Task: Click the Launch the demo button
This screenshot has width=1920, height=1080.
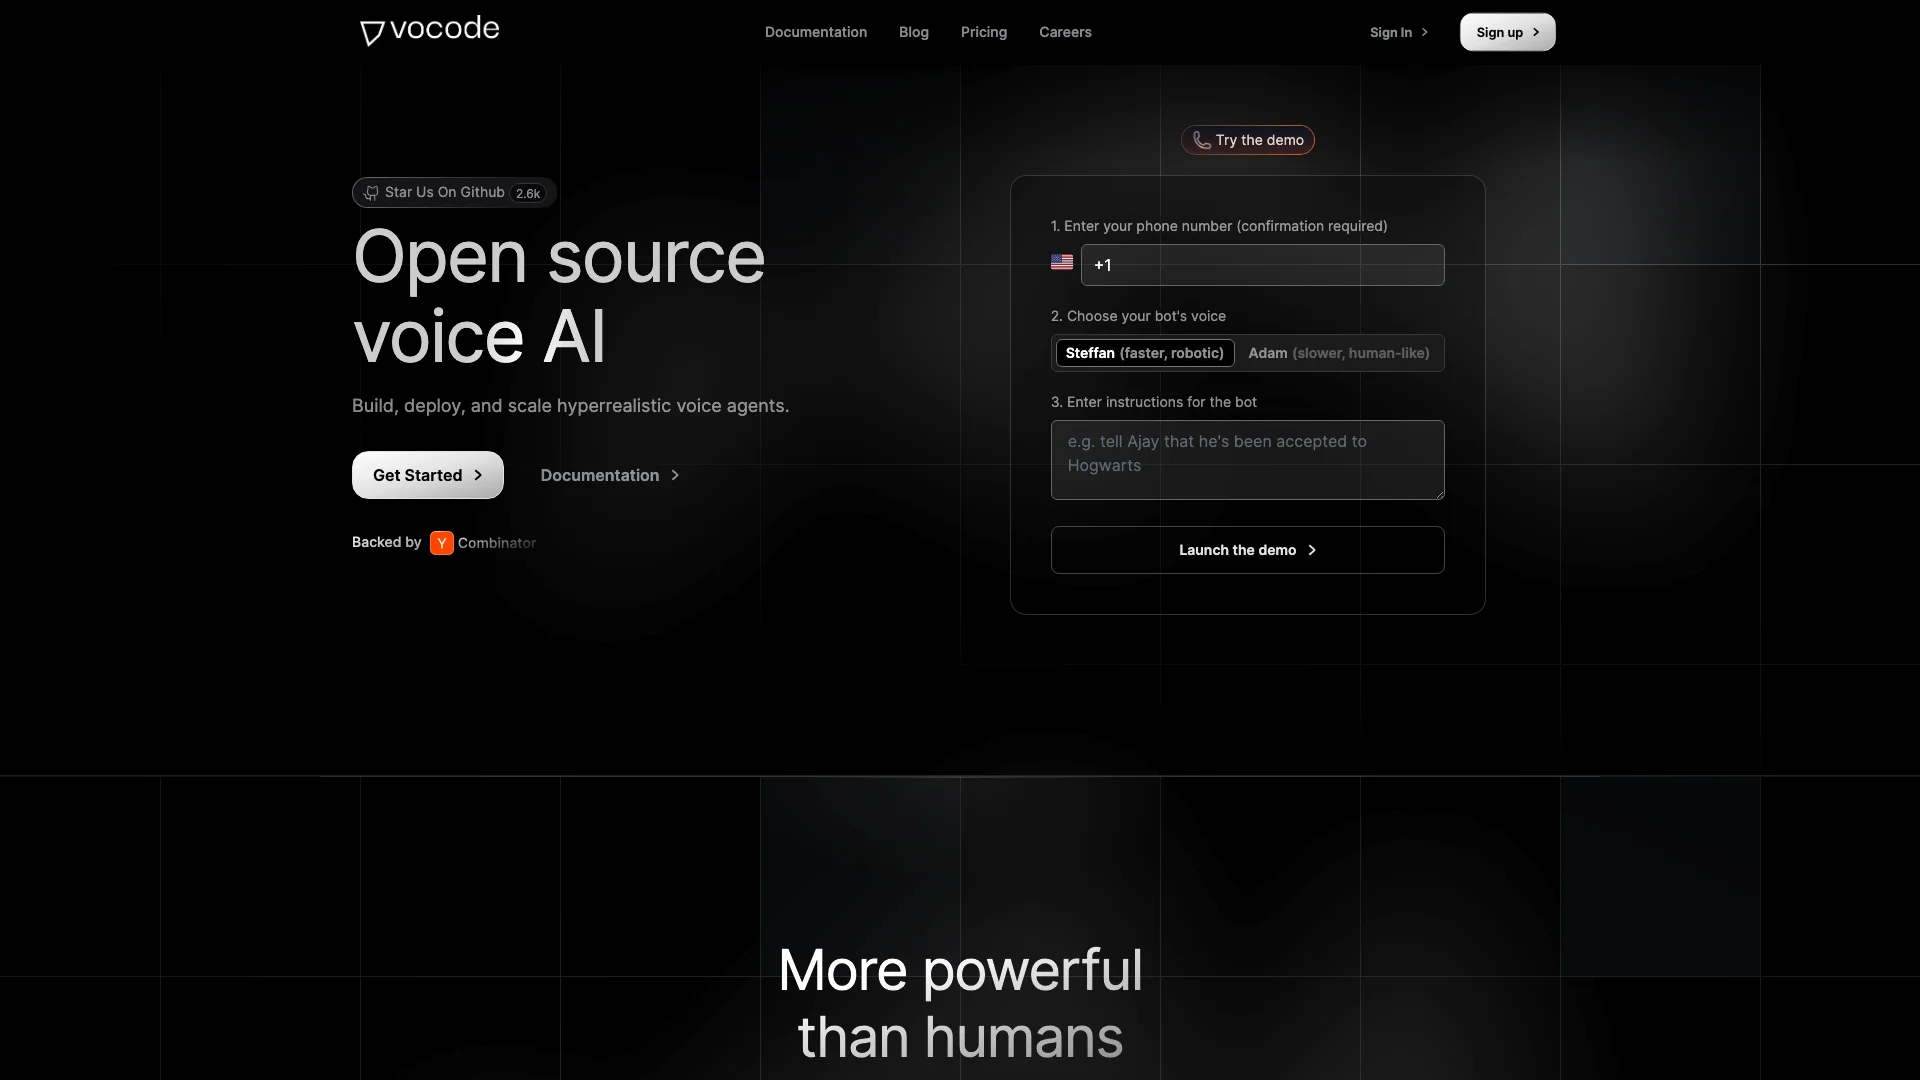Action: click(1248, 550)
